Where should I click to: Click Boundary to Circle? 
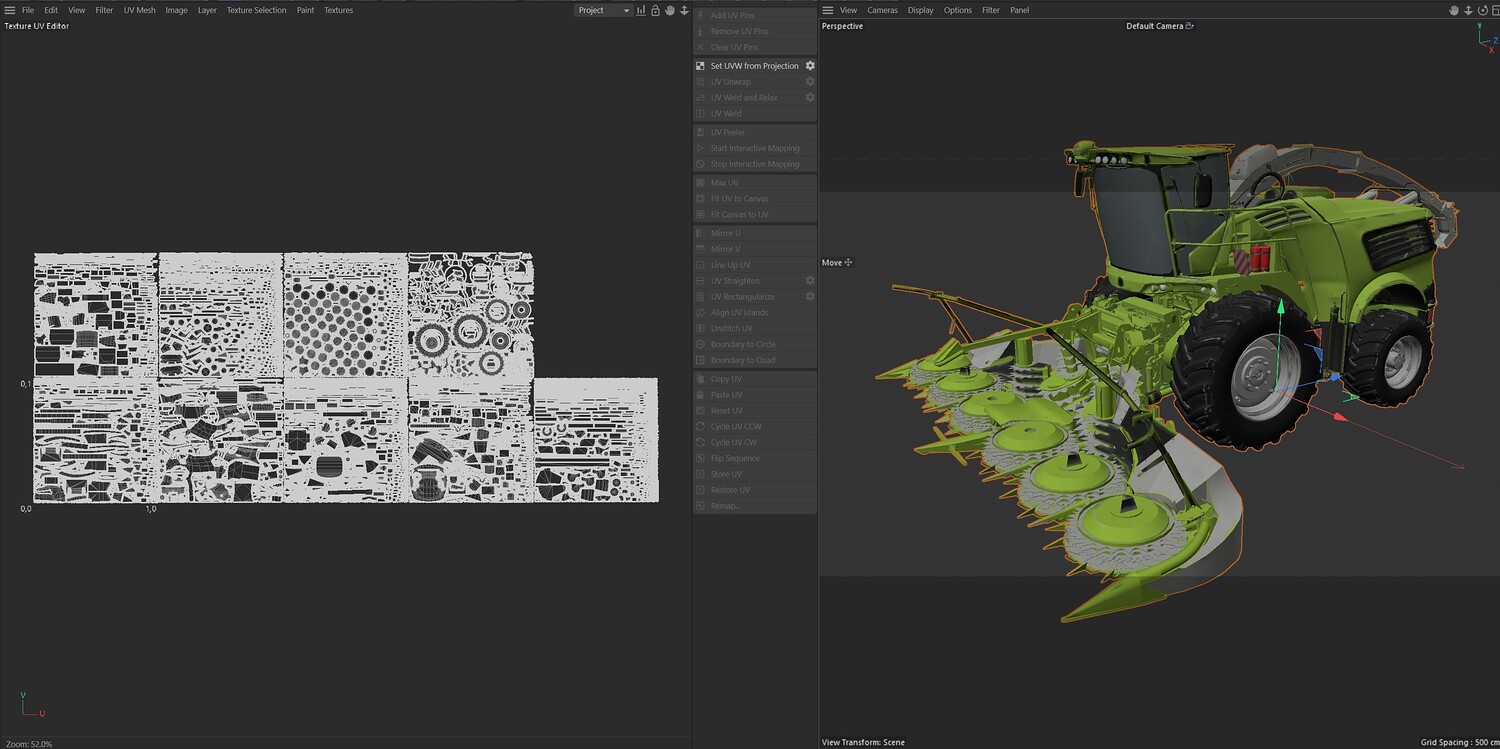click(x=755, y=345)
